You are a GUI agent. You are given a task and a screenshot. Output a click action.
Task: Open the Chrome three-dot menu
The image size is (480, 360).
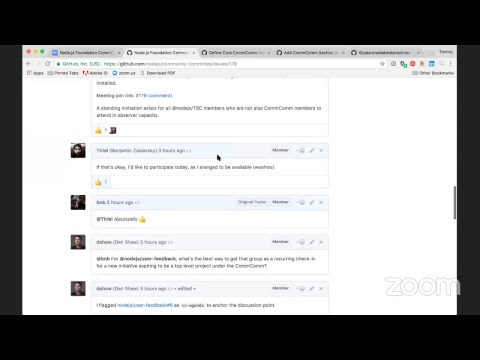(450, 64)
